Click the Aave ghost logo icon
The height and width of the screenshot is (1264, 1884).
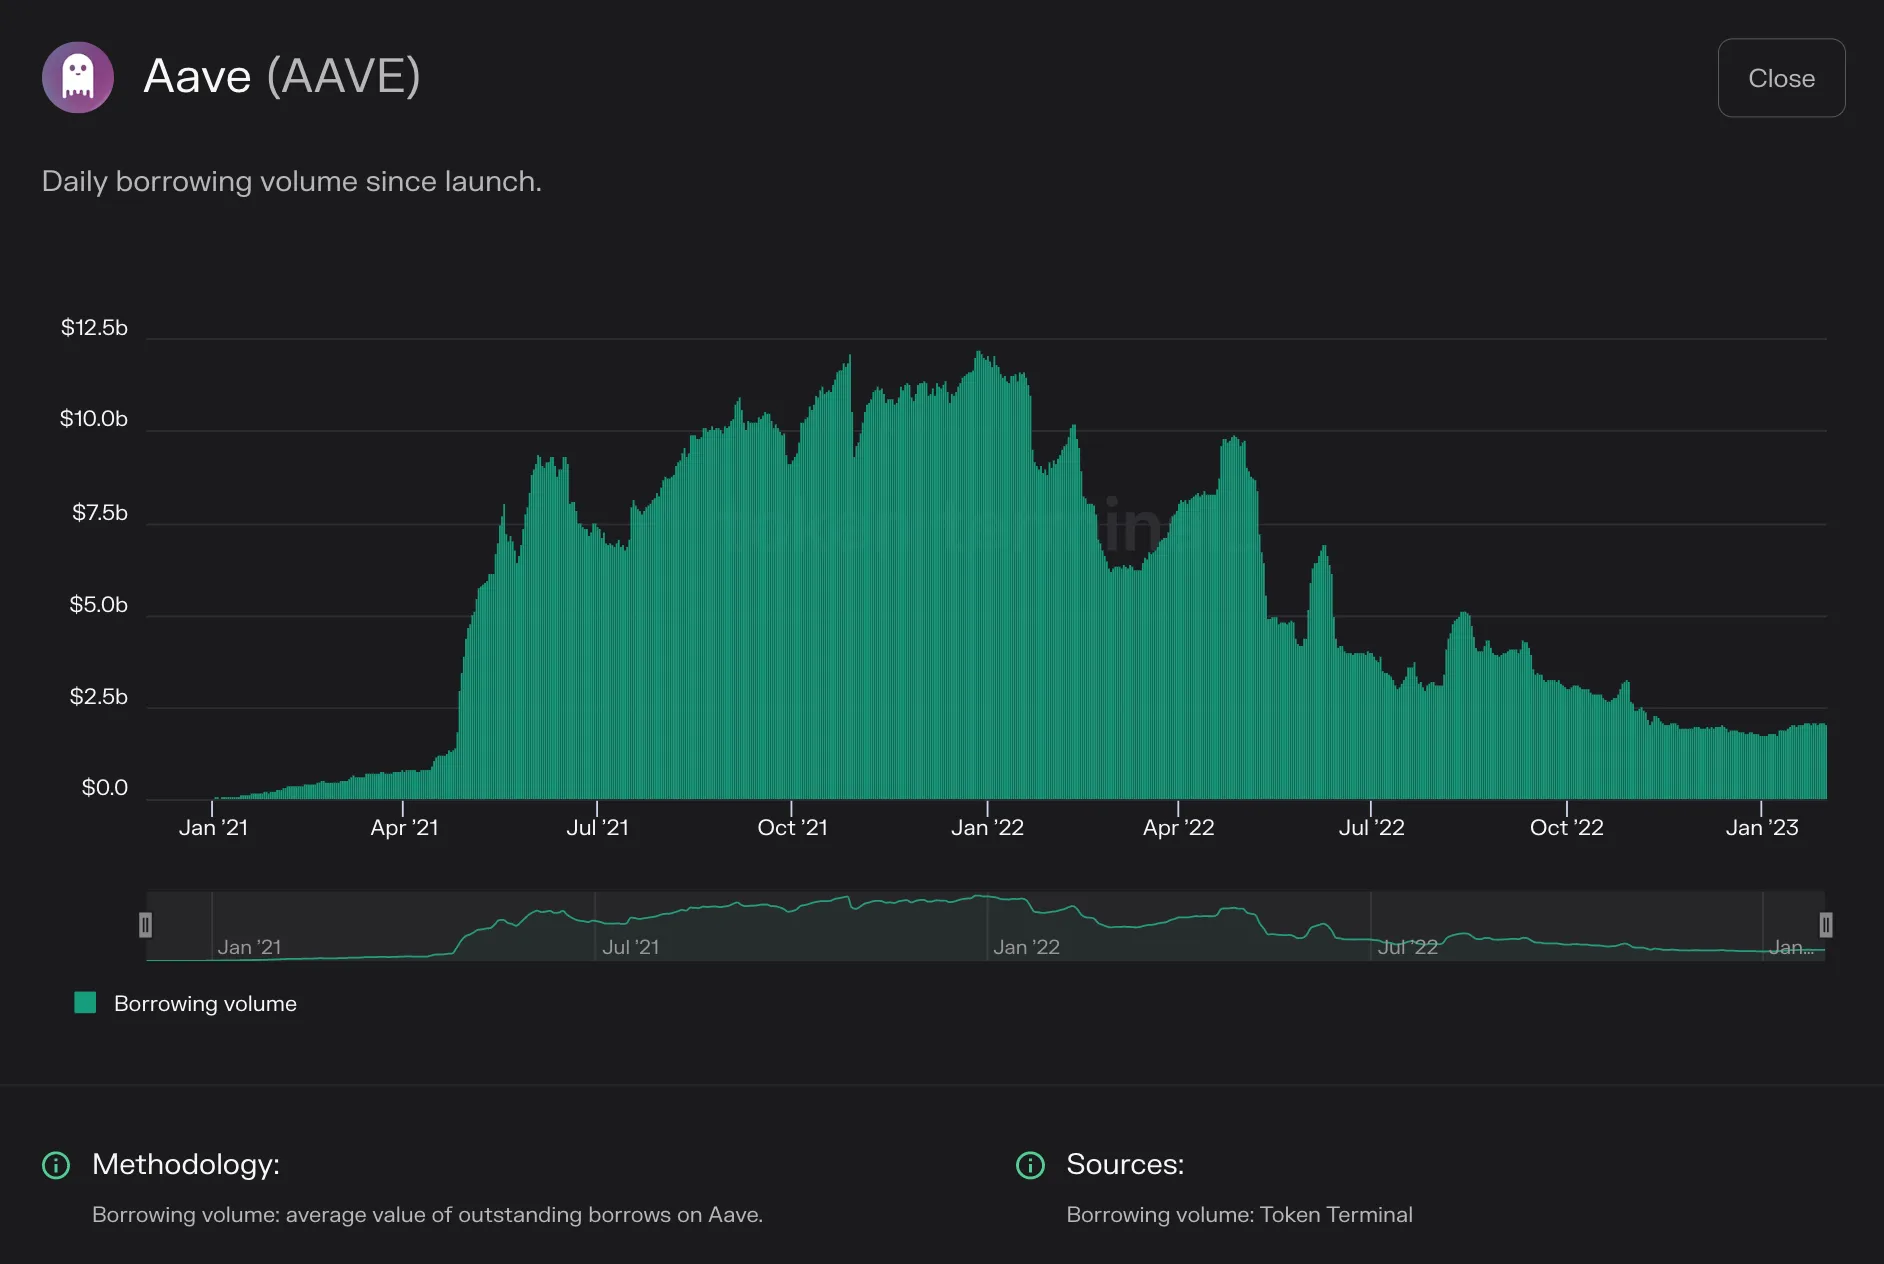coord(78,77)
